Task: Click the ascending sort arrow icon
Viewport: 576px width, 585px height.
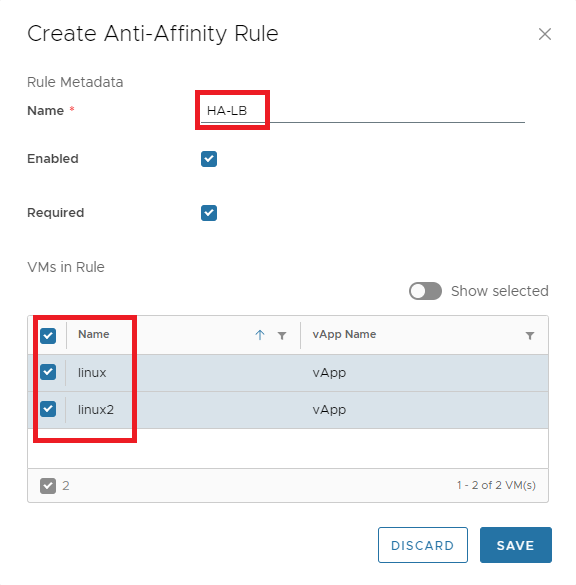Action: [260, 335]
